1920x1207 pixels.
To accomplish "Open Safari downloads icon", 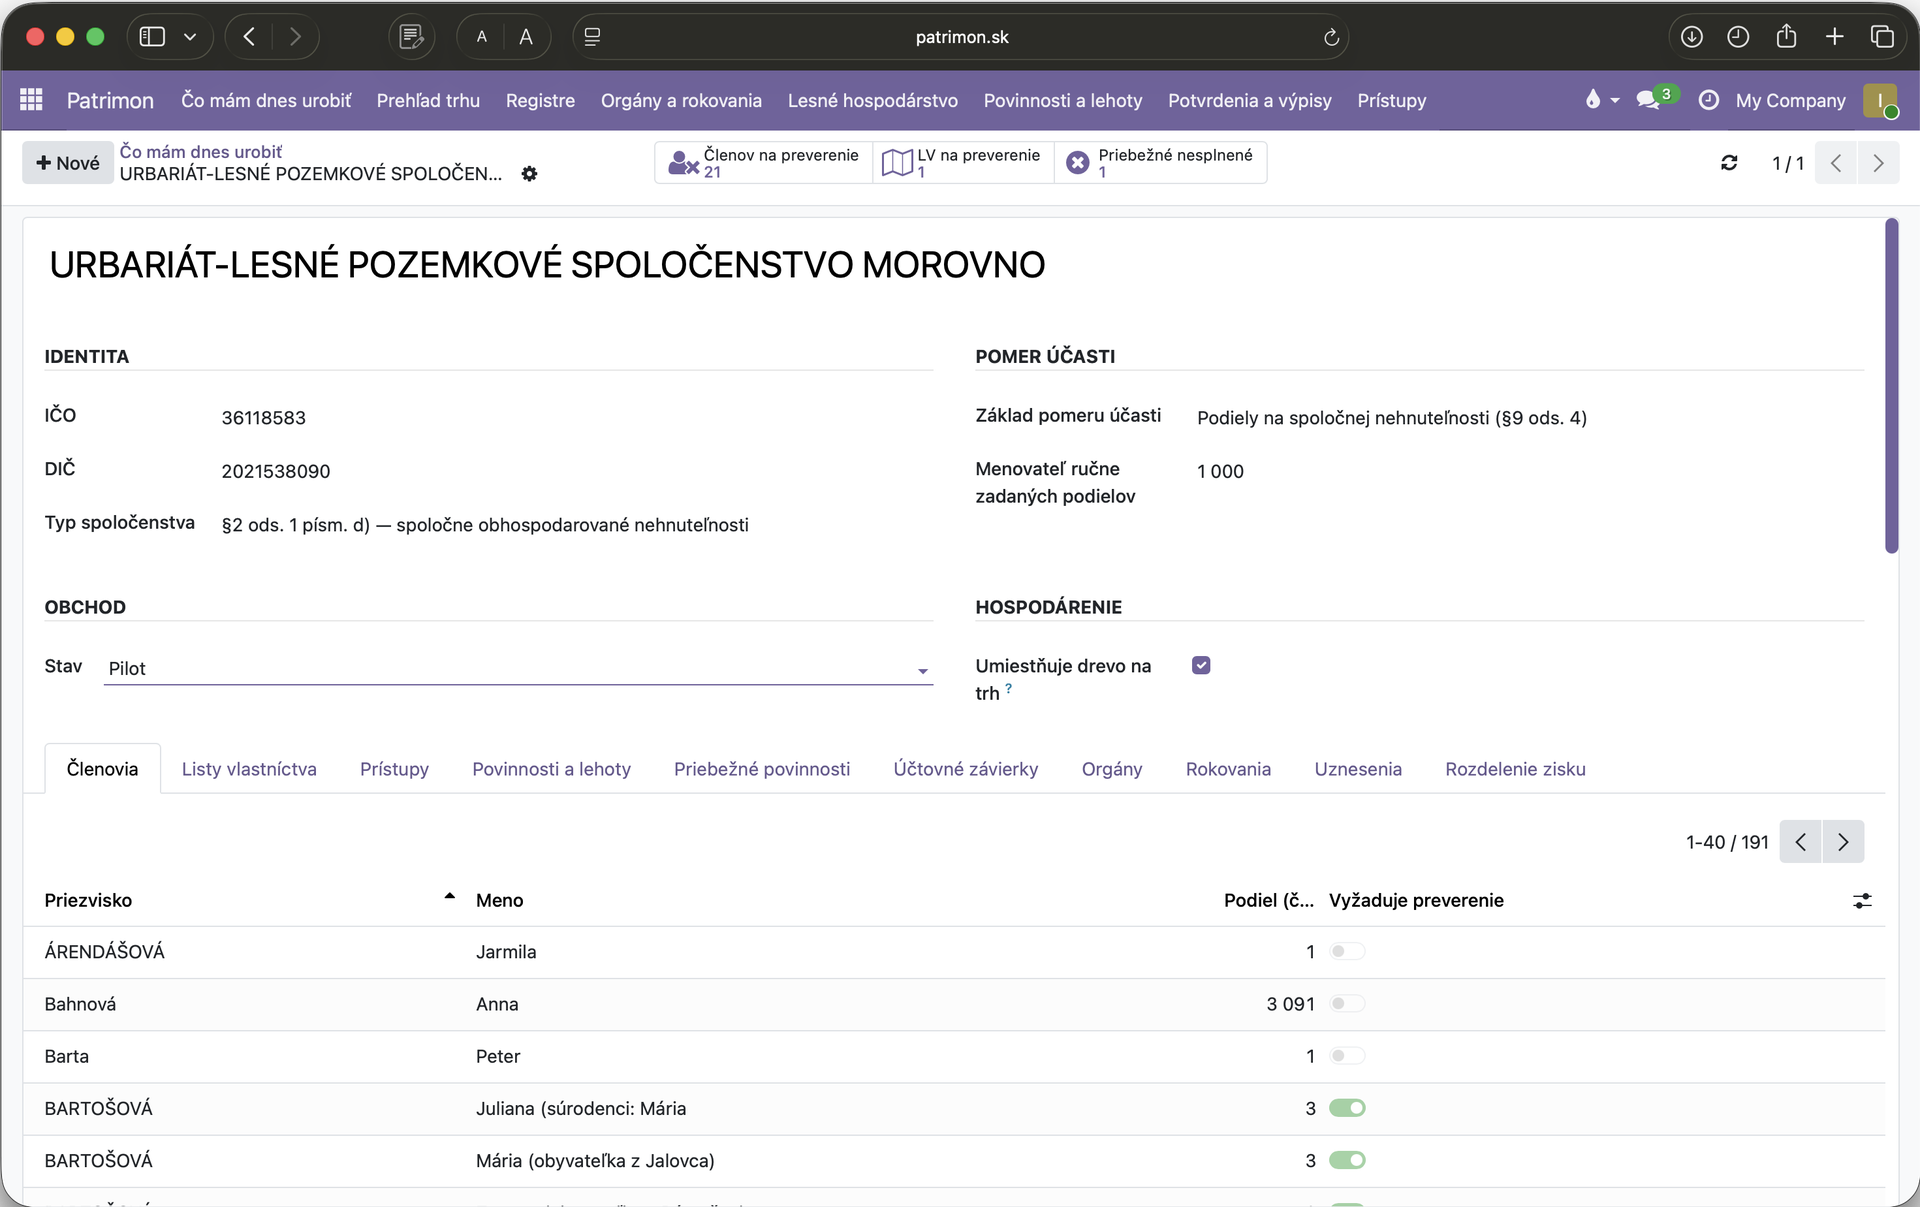I will [1691, 37].
